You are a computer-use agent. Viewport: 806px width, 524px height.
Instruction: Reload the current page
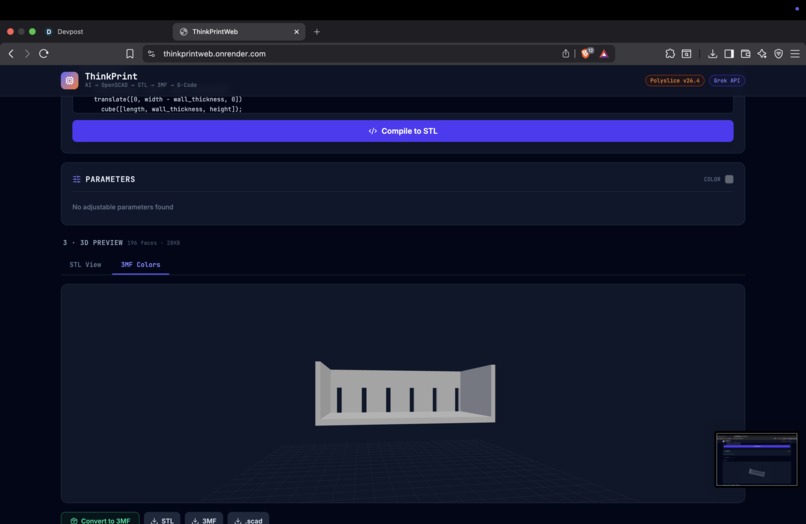point(44,53)
